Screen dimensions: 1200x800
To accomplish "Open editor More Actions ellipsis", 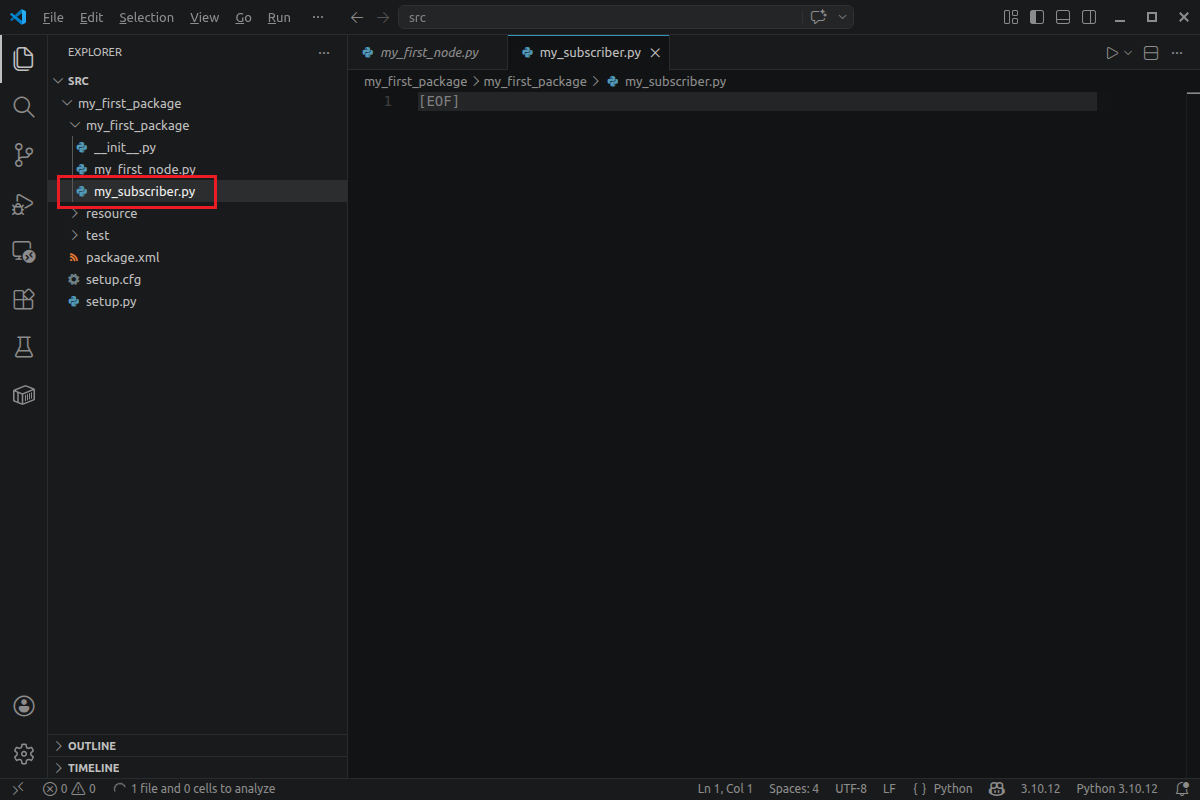I will click(1177, 53).
